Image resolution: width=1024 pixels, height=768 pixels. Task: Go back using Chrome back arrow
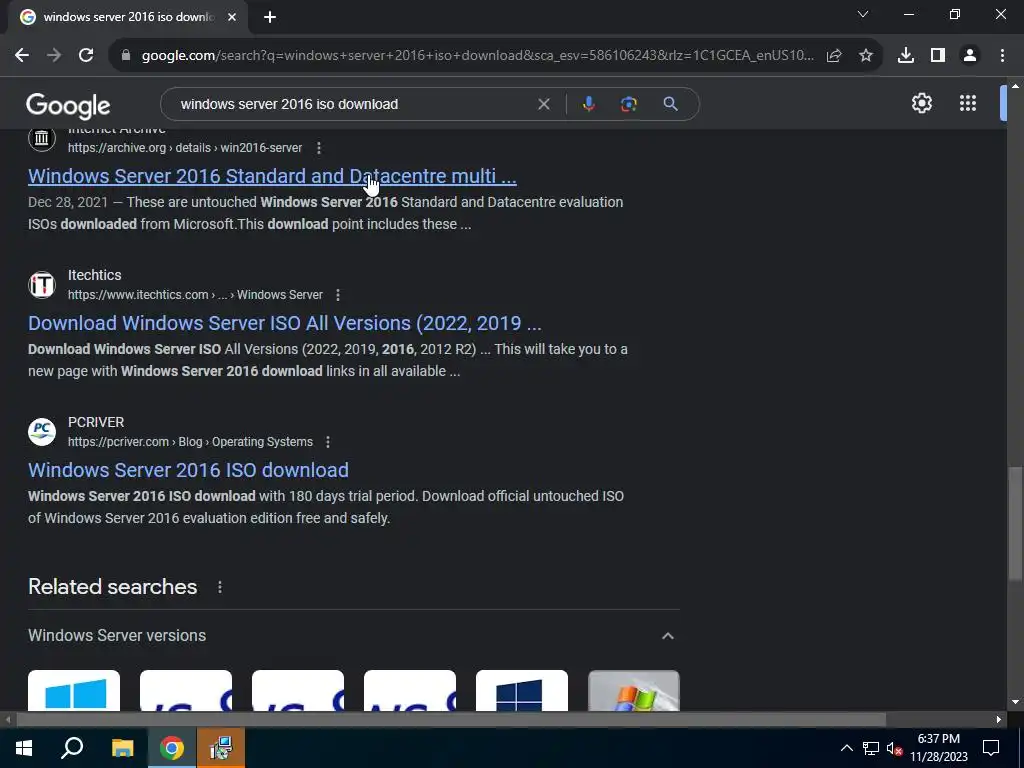[x=22, y=56]
